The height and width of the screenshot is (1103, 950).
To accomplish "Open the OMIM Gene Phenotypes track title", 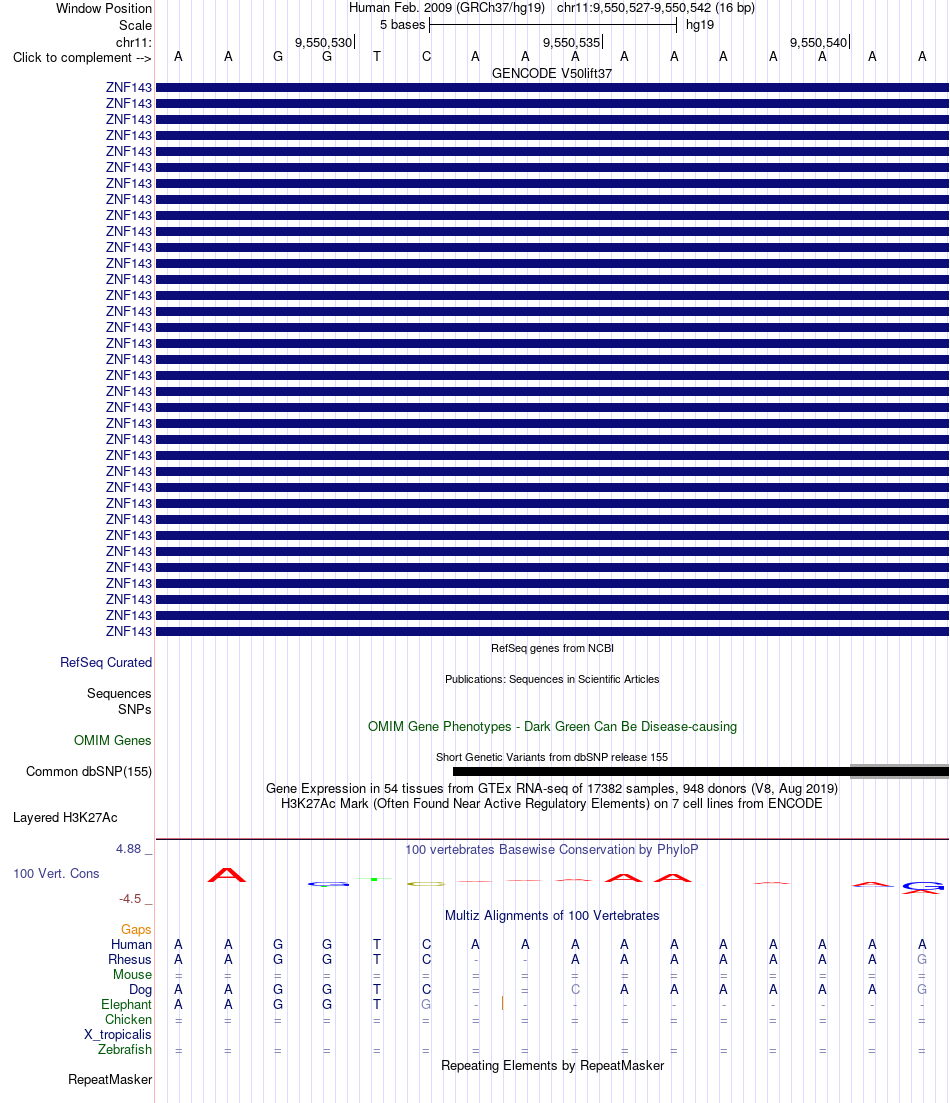I will point(552,727).
